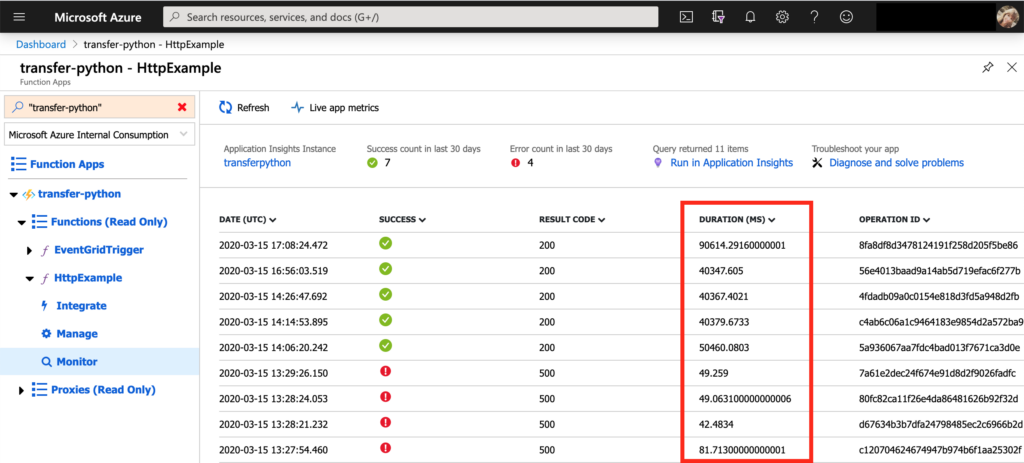This screenshot has height=463, width=1024.
Task: Open the 2020-03-15 17:08:24.472 invocation
Action: (x=273, y=246)
